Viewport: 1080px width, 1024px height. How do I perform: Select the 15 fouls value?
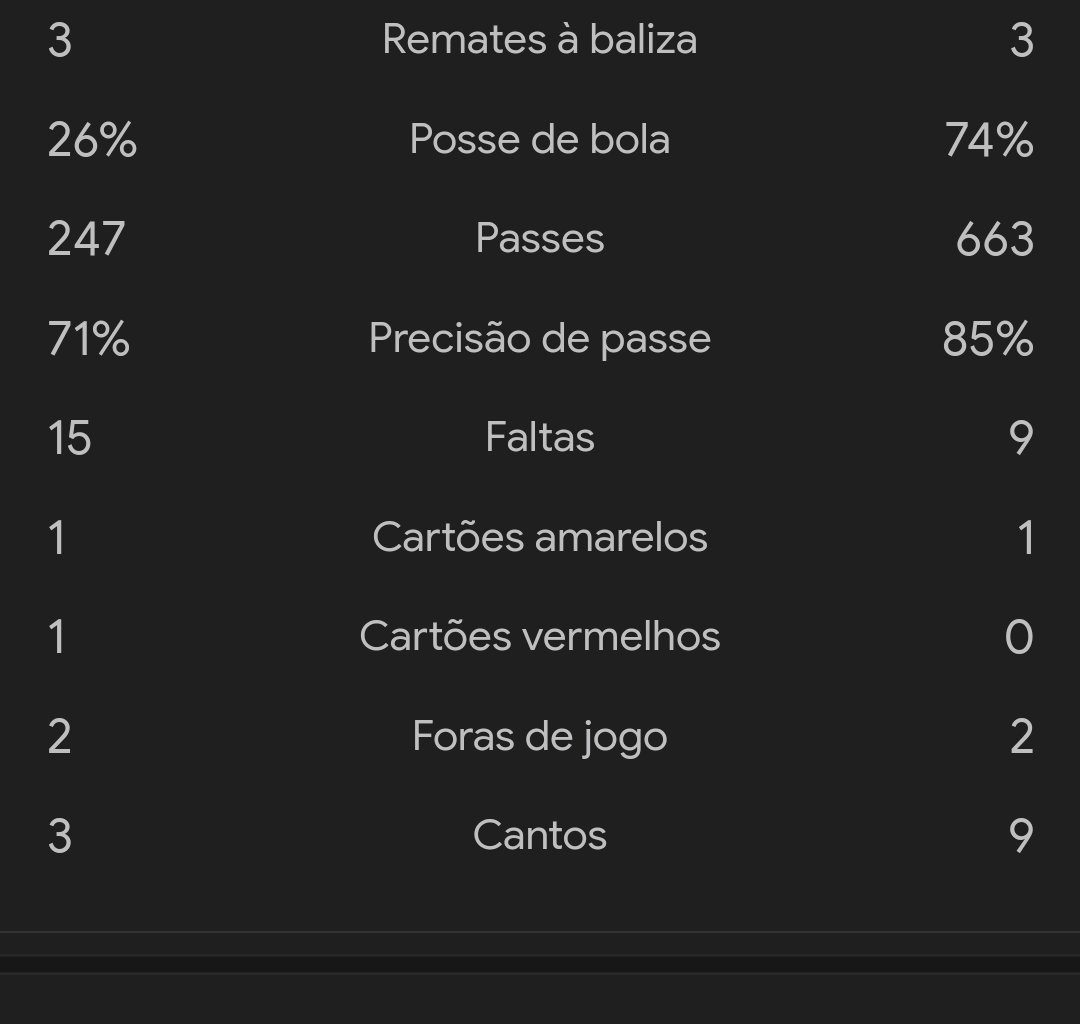tap(69, 438)
